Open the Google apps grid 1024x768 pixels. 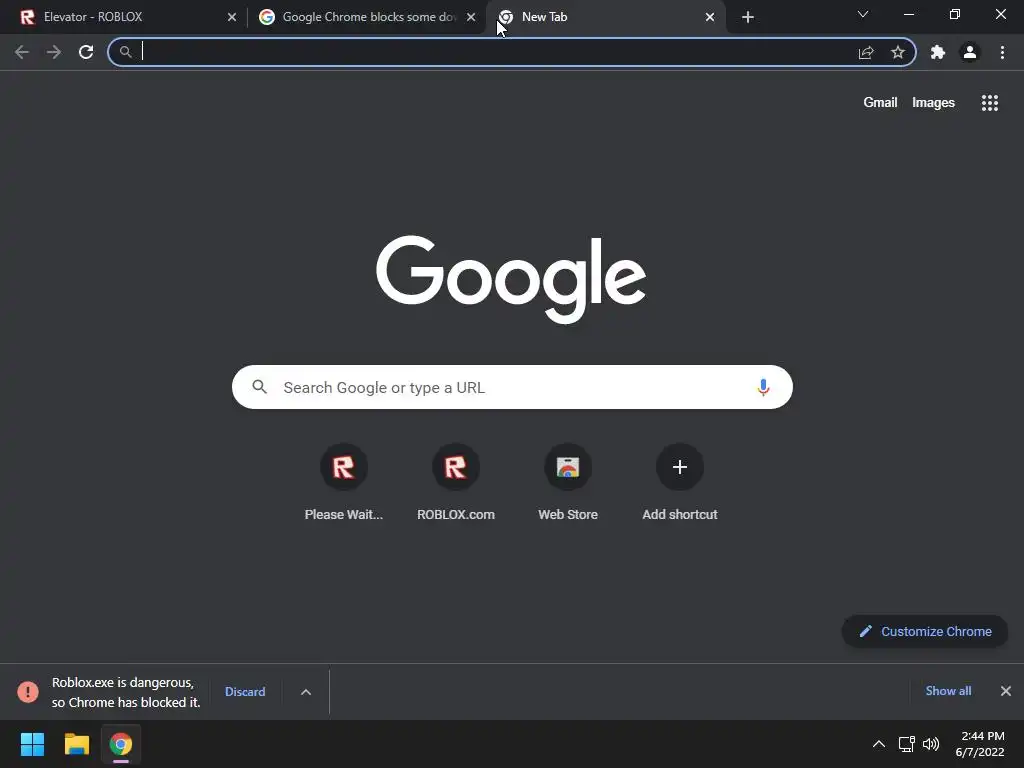(990, 103)
